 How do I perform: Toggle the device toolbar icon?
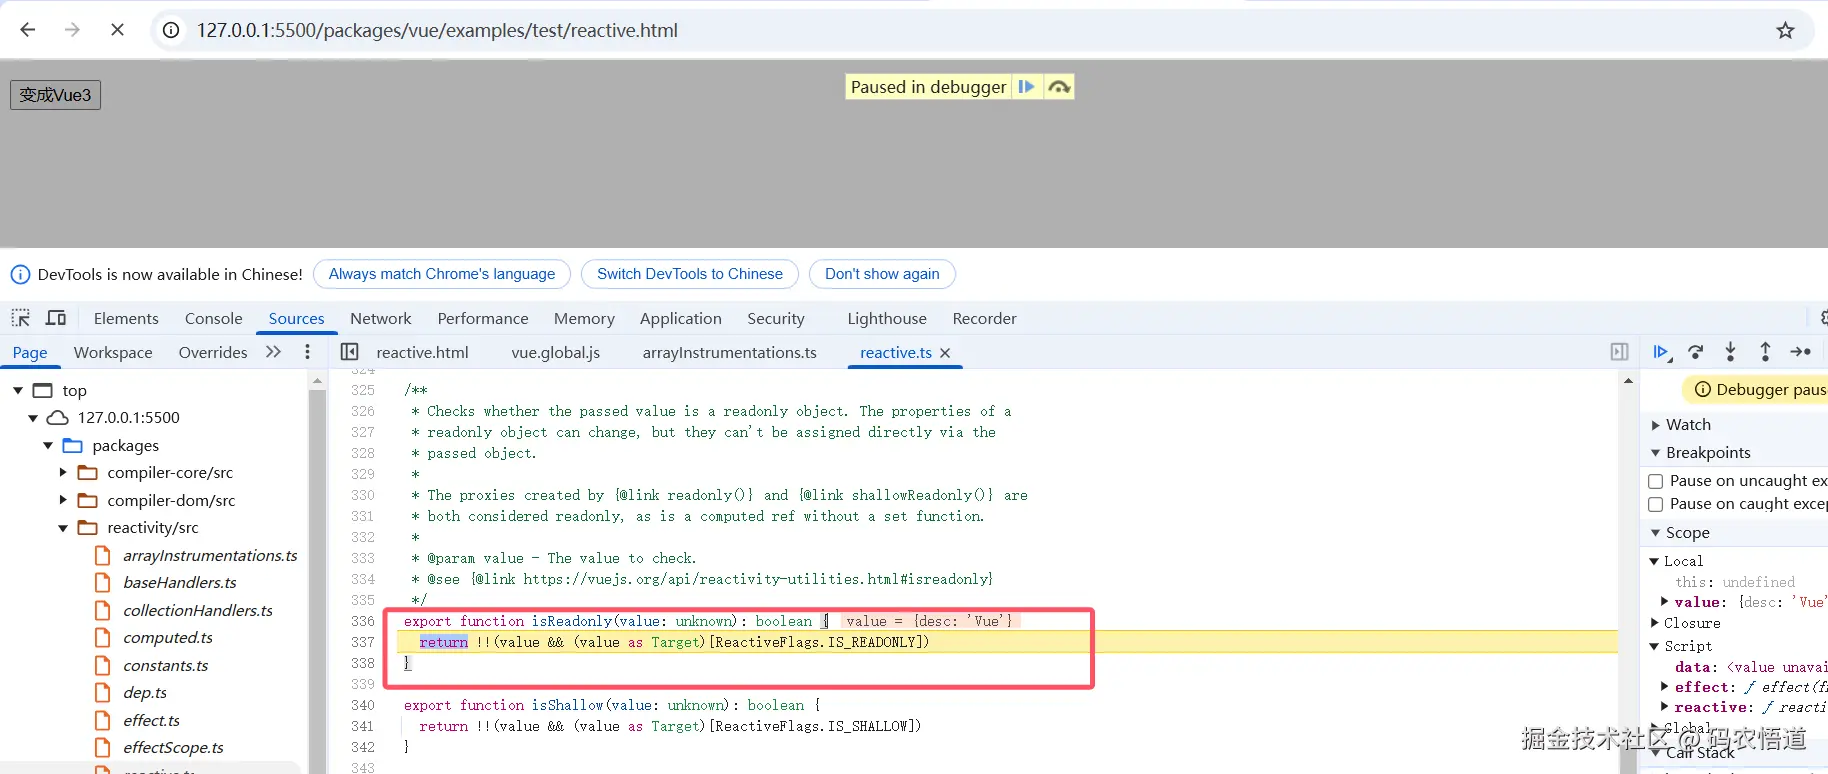tap(57, 318)
